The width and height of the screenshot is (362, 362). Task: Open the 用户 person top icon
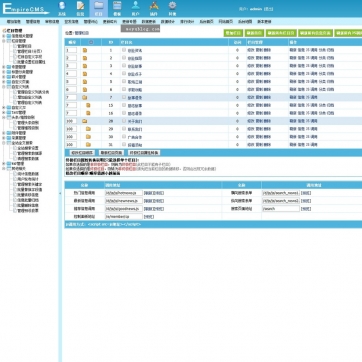point(135,8)
